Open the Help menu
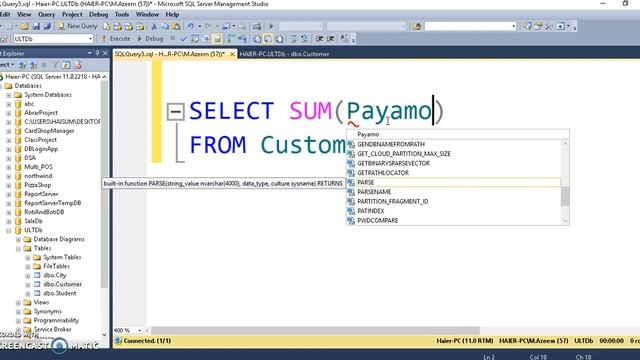This screenshot has width=640, height=360. coord(172,14)
